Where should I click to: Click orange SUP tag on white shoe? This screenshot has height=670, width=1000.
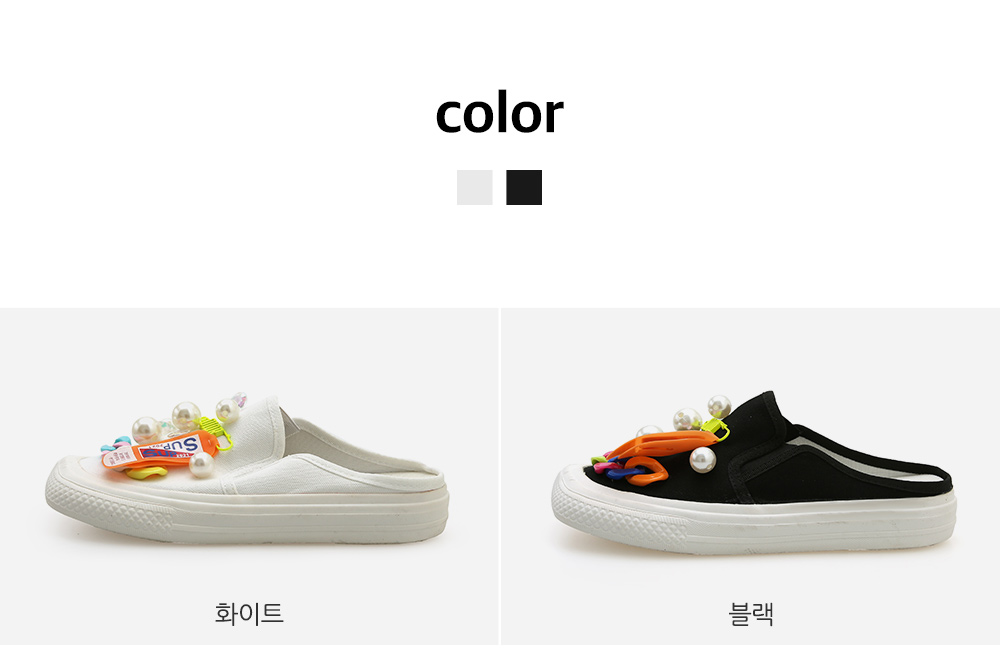click(x=158, y=450)
